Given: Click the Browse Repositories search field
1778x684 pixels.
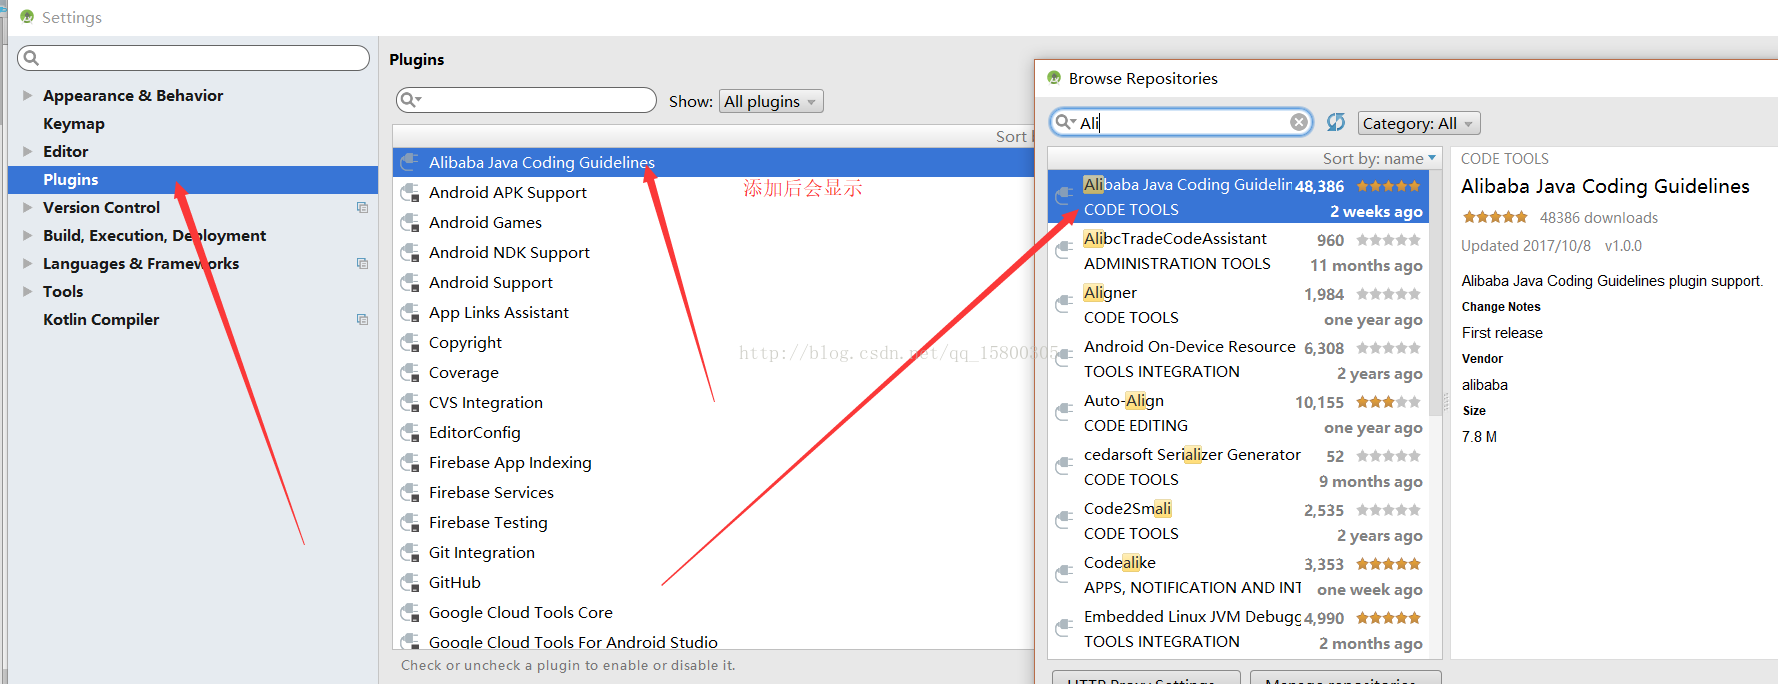Looking at the screenshot, I should [x=1180, y=122].
